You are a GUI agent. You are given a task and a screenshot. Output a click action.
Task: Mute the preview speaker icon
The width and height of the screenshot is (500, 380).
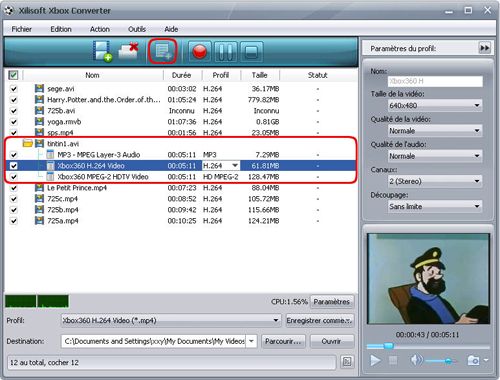click(416, 360)
